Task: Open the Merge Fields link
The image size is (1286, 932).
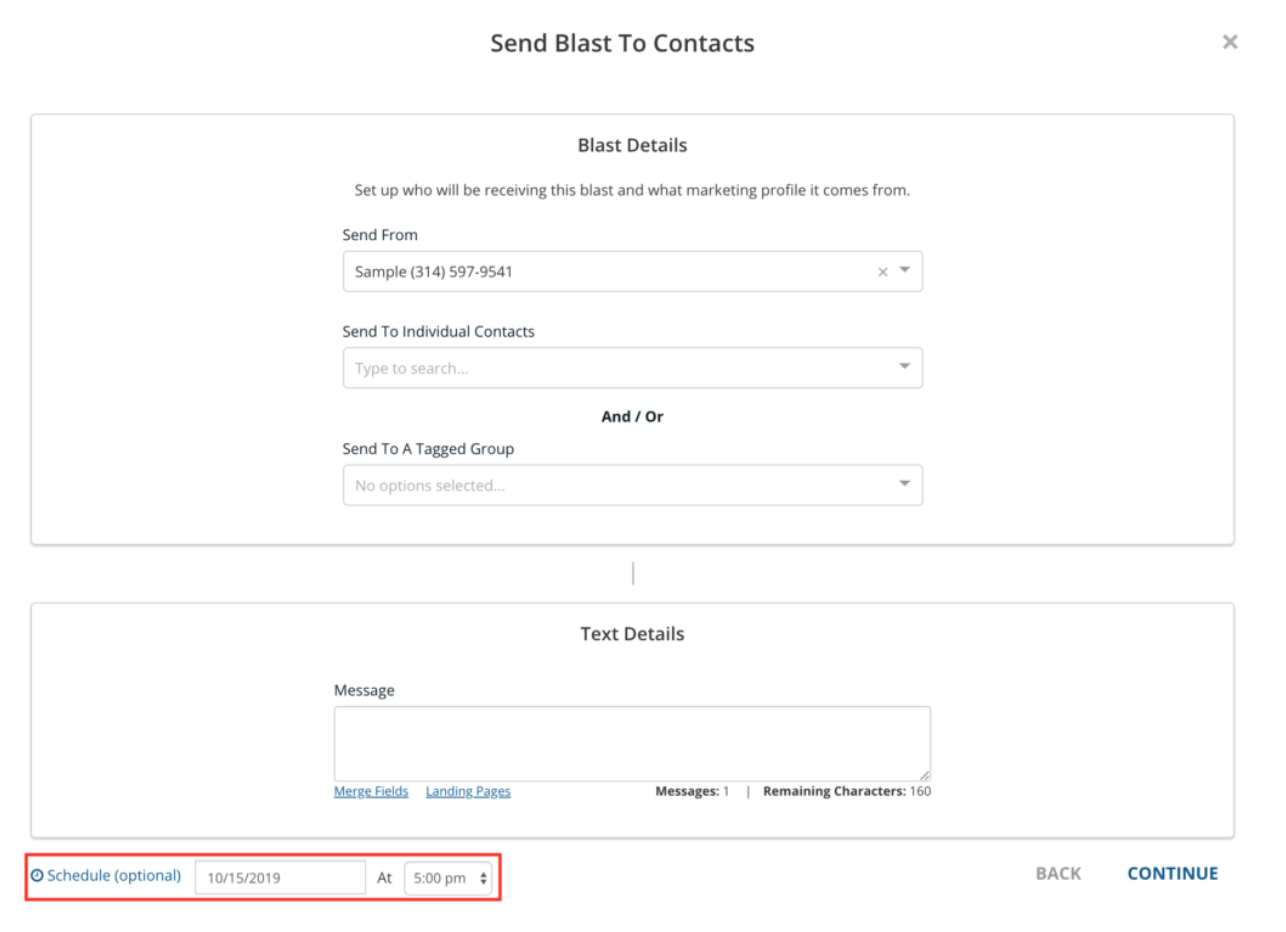Action: pos(371,791)
